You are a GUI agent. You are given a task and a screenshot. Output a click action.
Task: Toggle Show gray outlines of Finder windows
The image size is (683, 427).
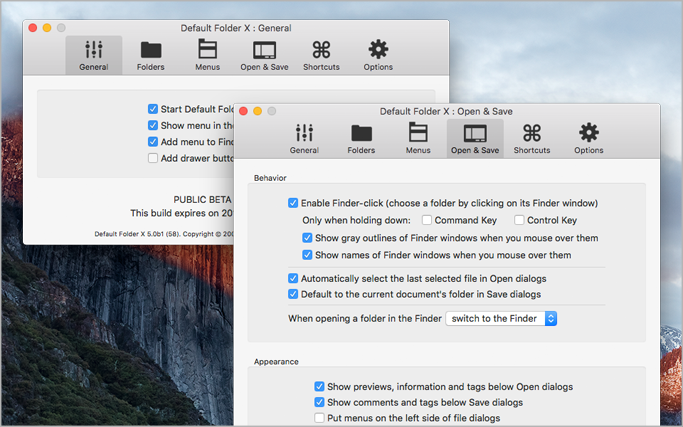(x=308, y=238)
